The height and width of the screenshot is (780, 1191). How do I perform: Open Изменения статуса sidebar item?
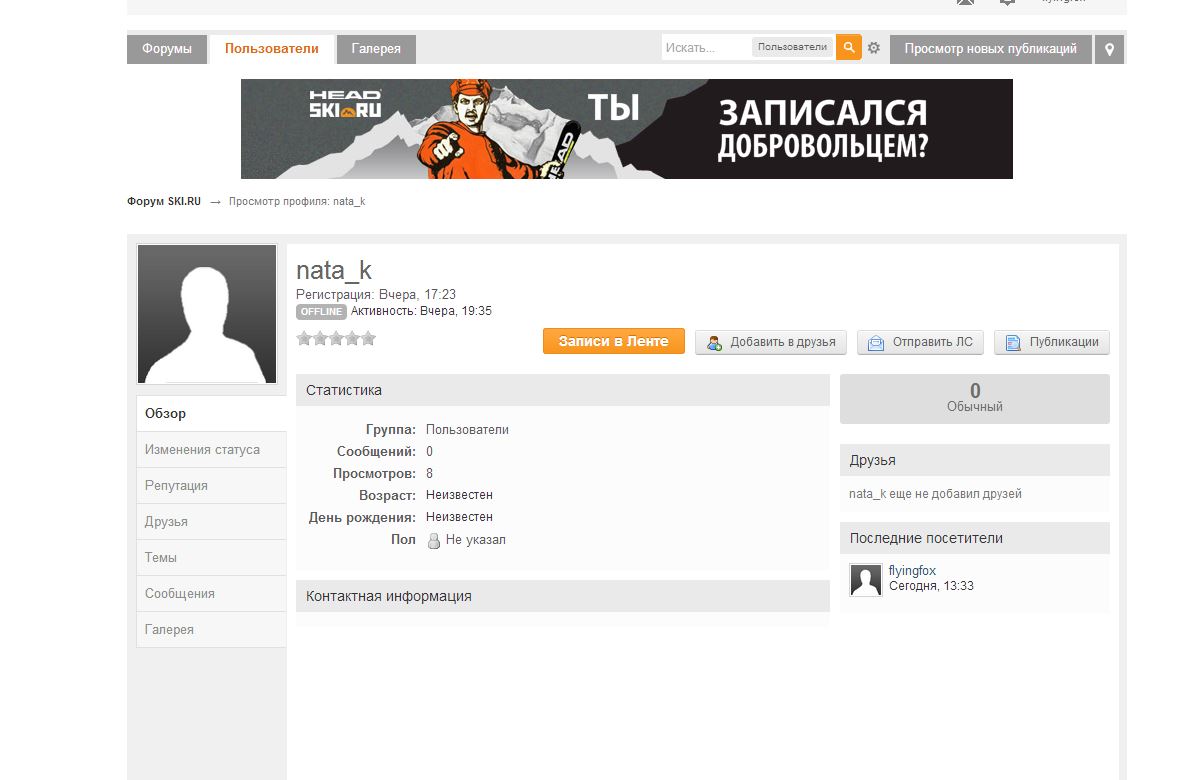coord(211,450)
